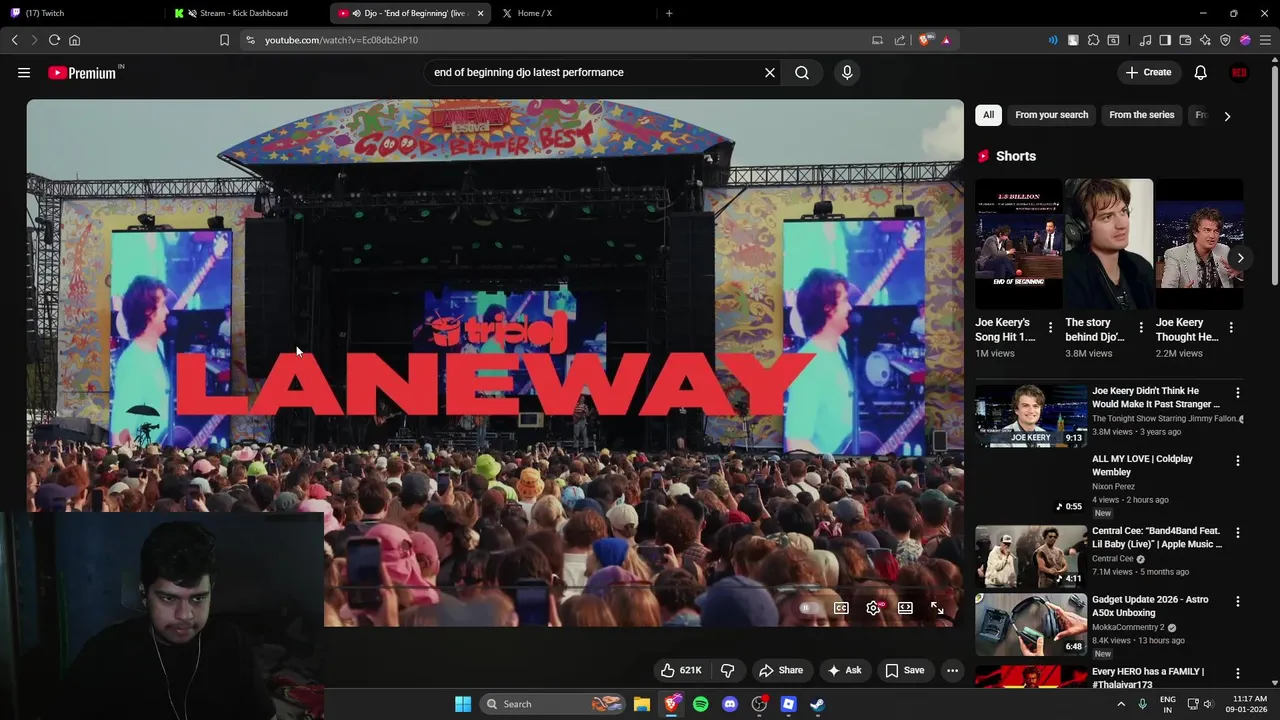Open options for Joe Keery Thought He short
This screenshot has height=720, width=1280.
pos(1231,328)
